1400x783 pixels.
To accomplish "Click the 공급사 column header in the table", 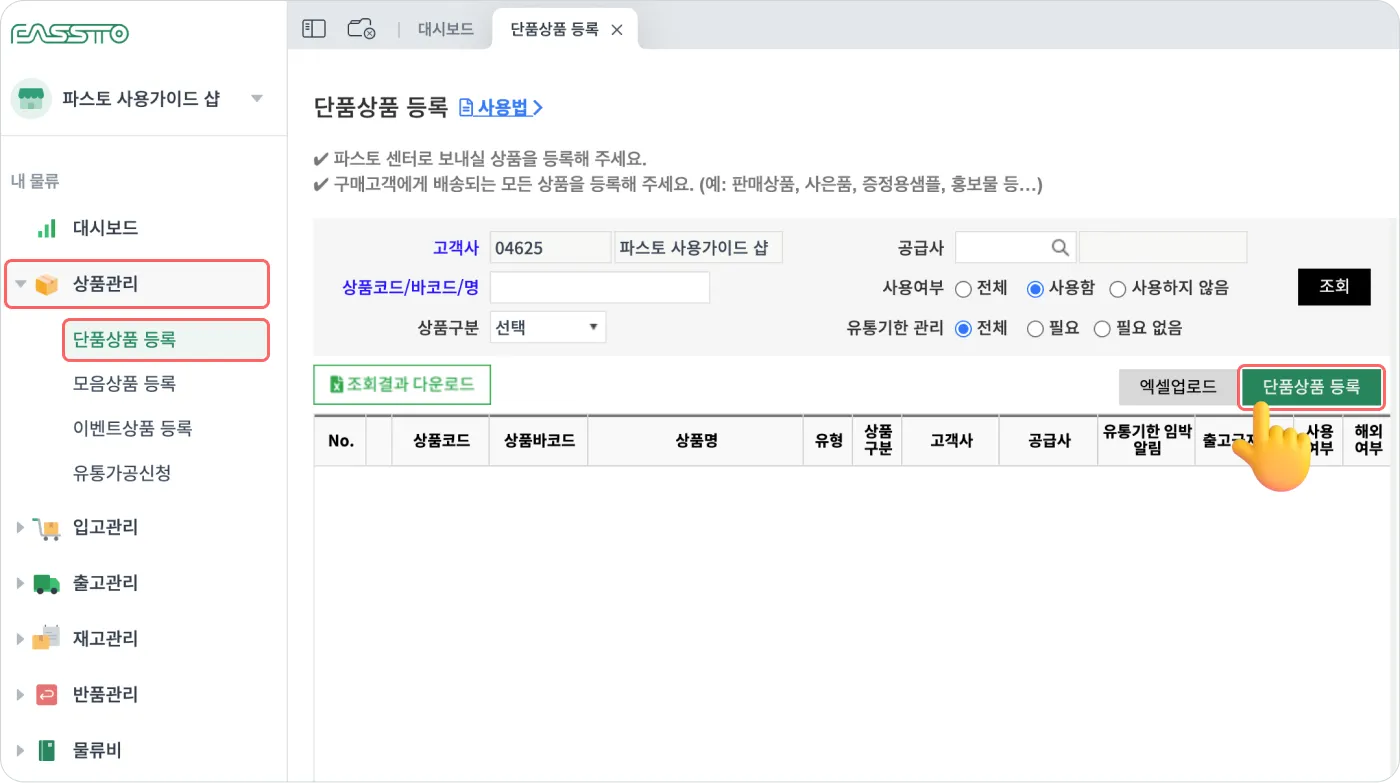I will [x=1048, y=441].
